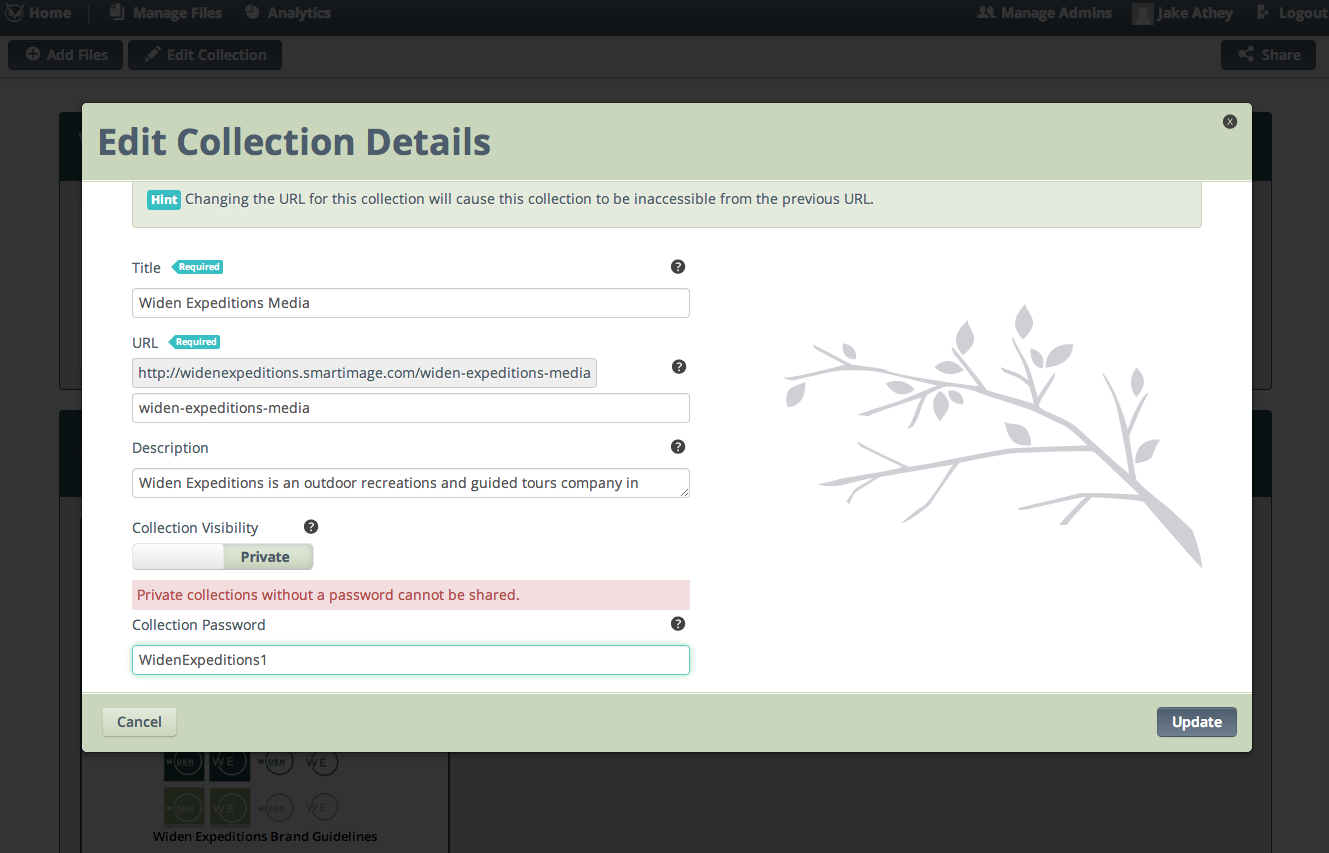This screenshot has height=853, width=1329.
Task: Click the Update button
Action: coord(1197,722)
